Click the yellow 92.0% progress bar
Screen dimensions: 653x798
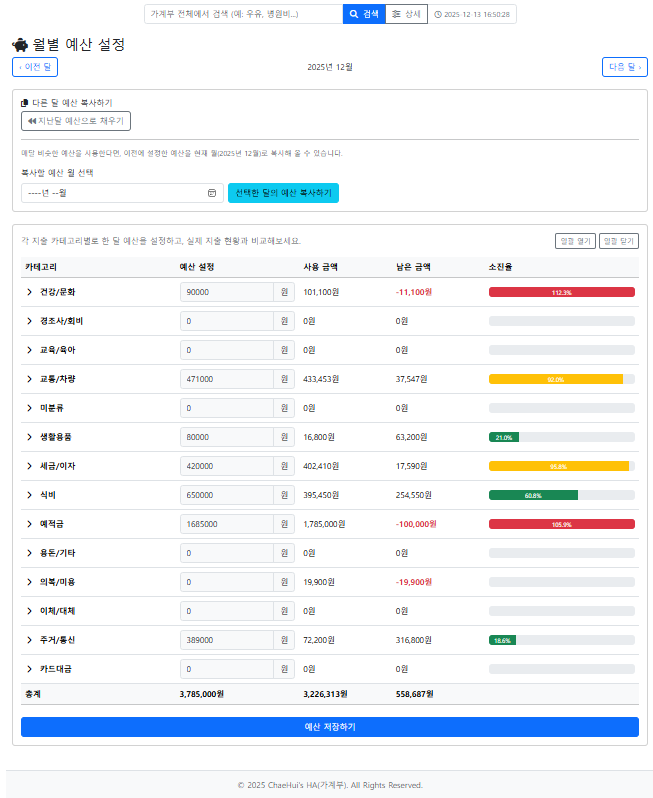click(556, 379)
